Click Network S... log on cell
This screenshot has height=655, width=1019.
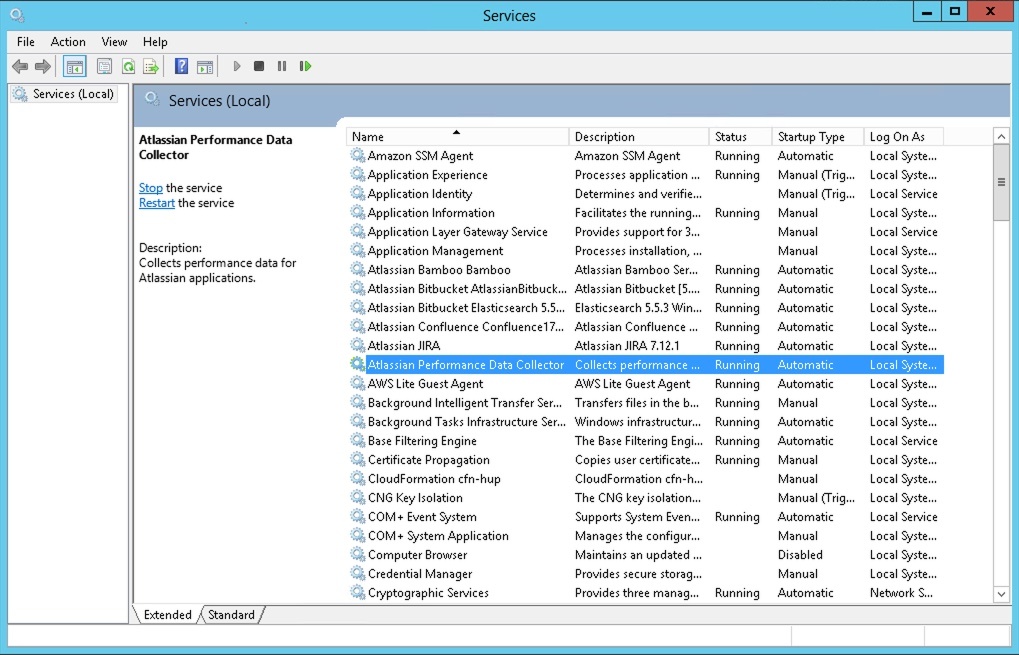point(901,593)
